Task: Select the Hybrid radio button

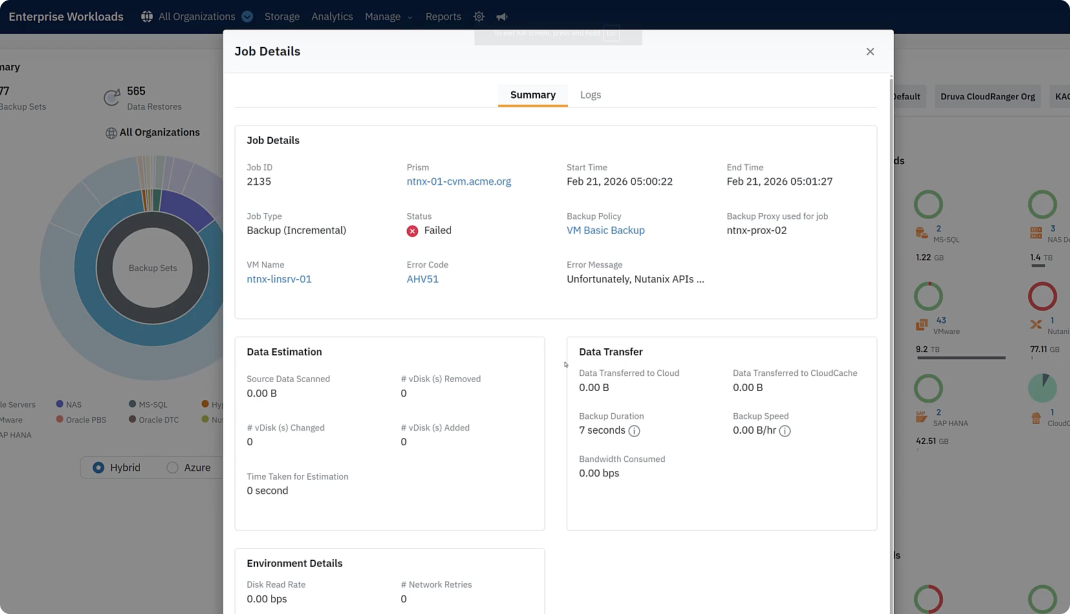Action: tap(98, 468)
